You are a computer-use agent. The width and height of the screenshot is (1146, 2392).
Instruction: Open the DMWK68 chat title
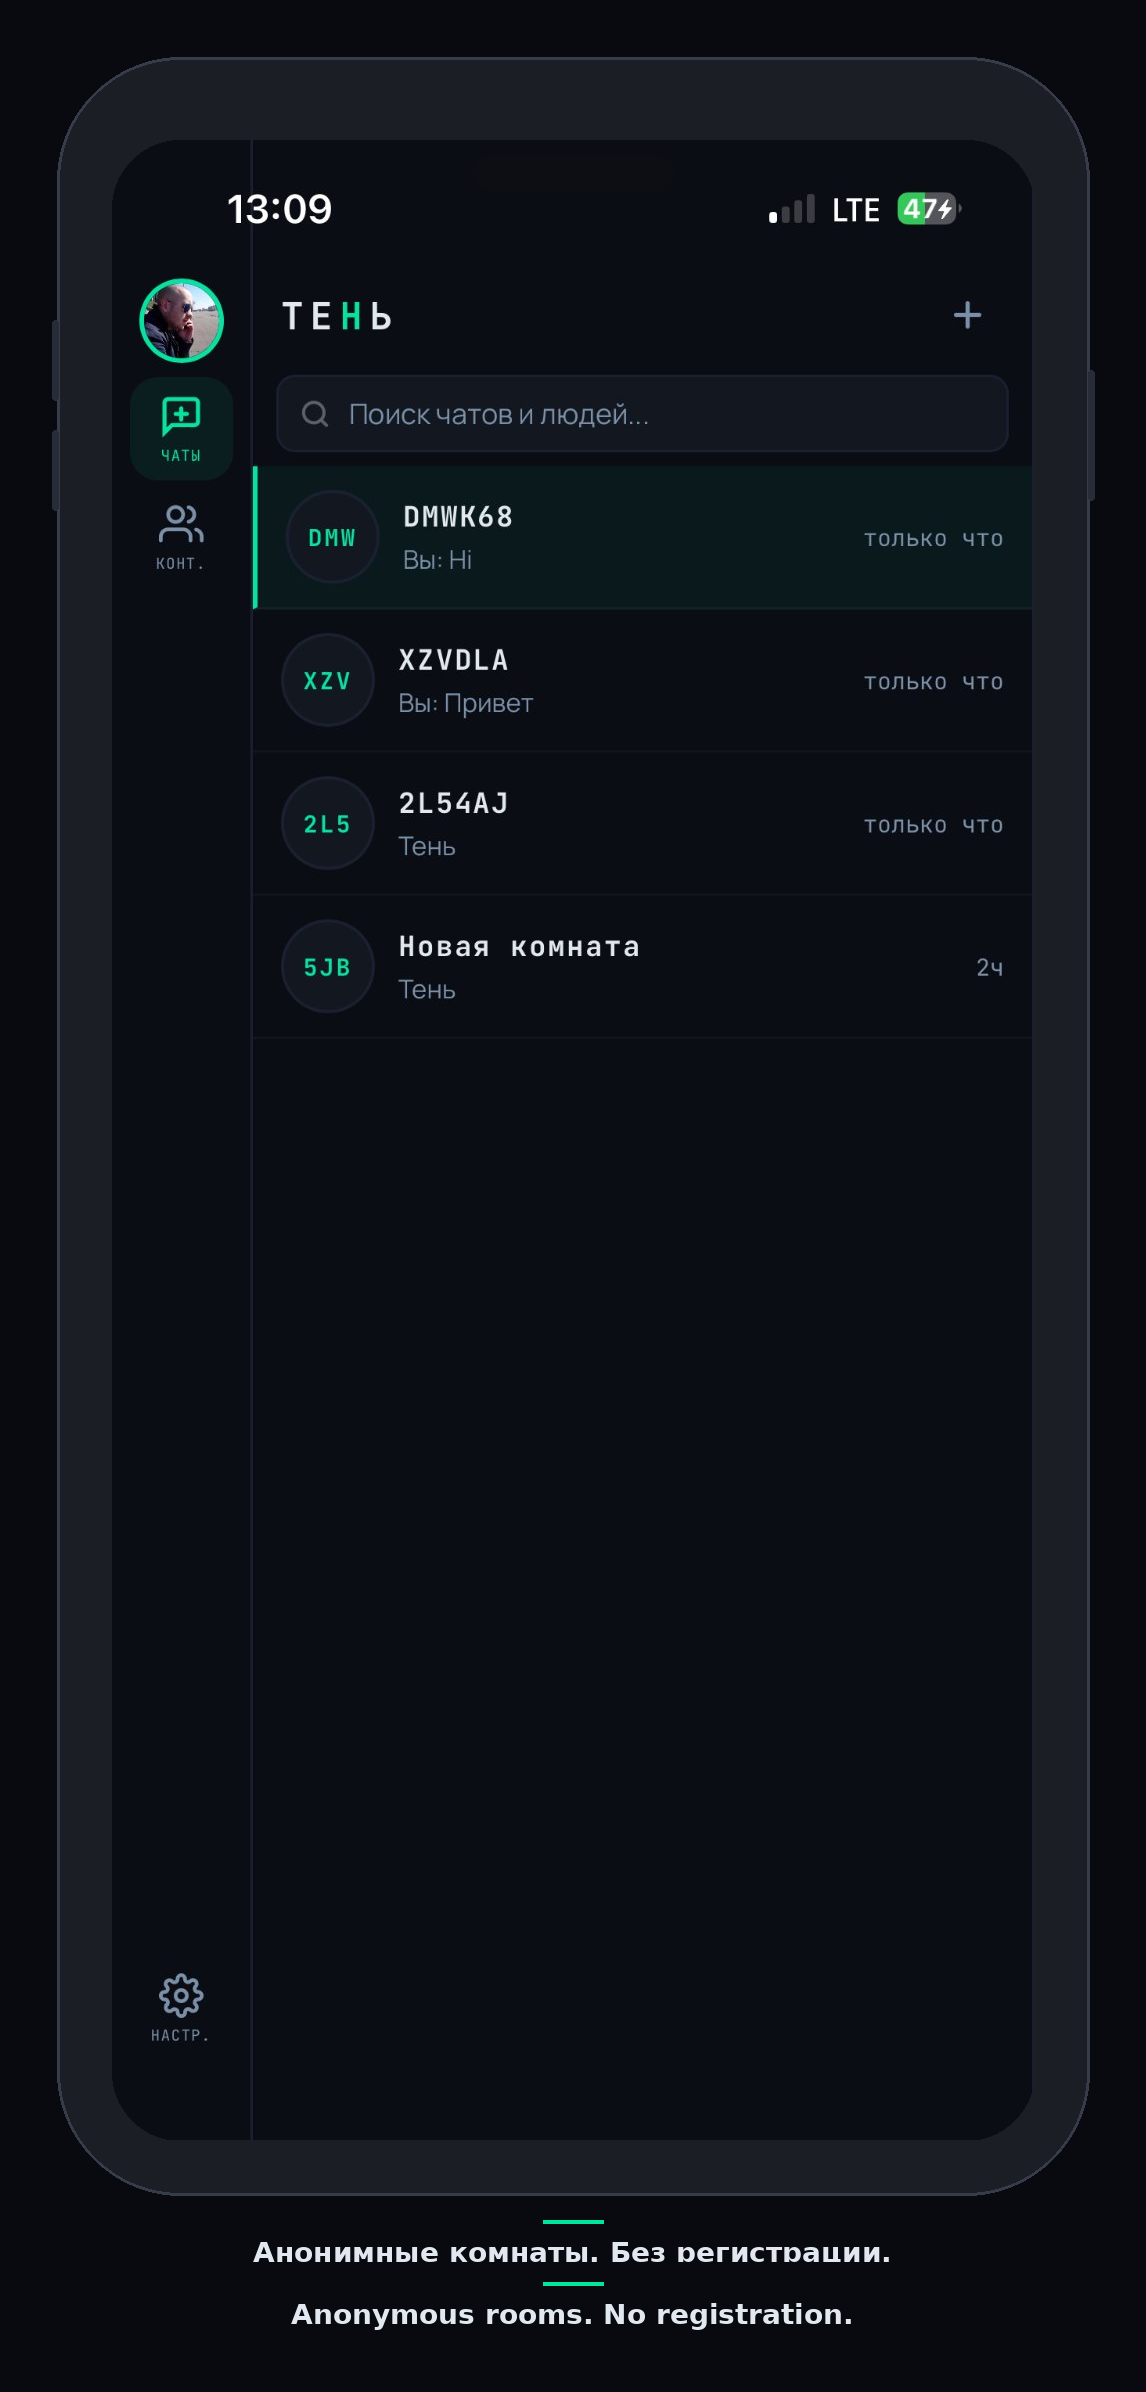[x=458, y=517]
